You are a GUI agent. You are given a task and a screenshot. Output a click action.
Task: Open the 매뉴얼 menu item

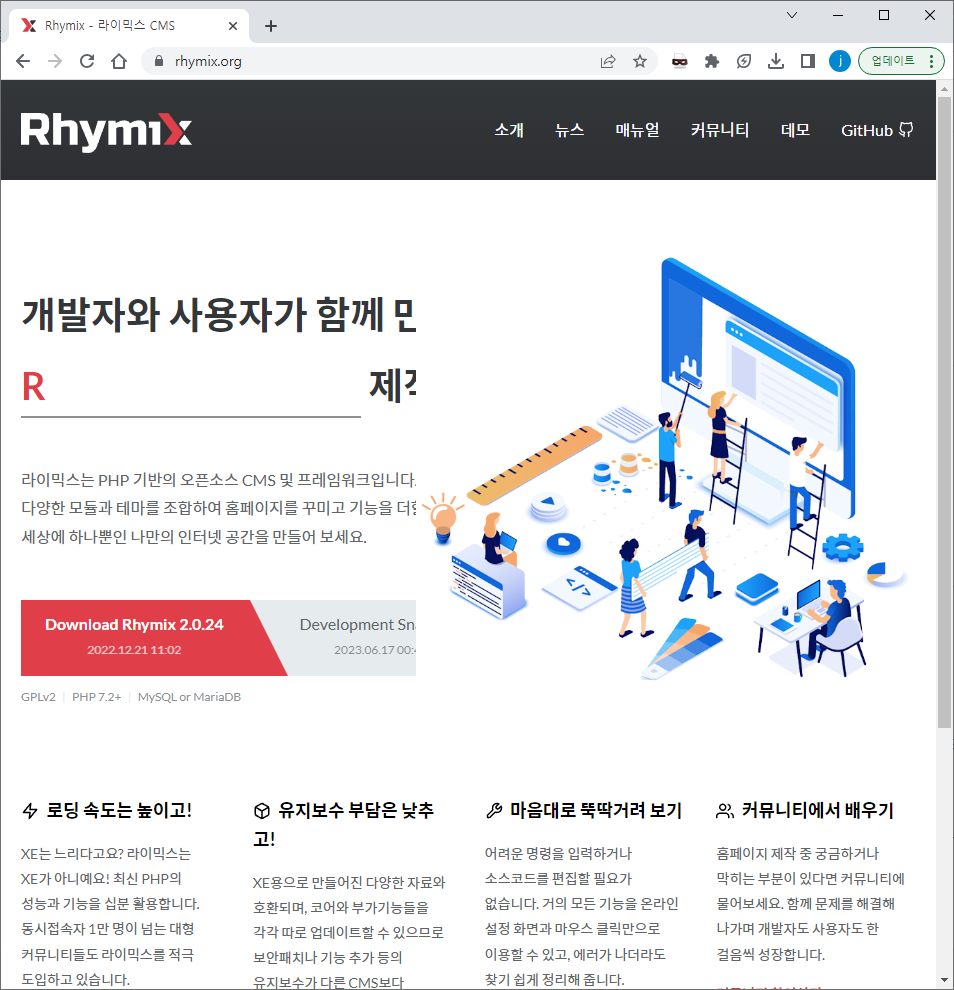[638, 130]
